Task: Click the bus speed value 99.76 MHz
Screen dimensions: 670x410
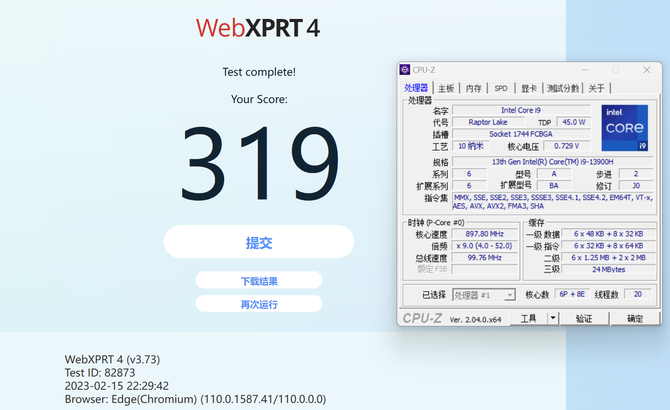Action: (485, 258)
